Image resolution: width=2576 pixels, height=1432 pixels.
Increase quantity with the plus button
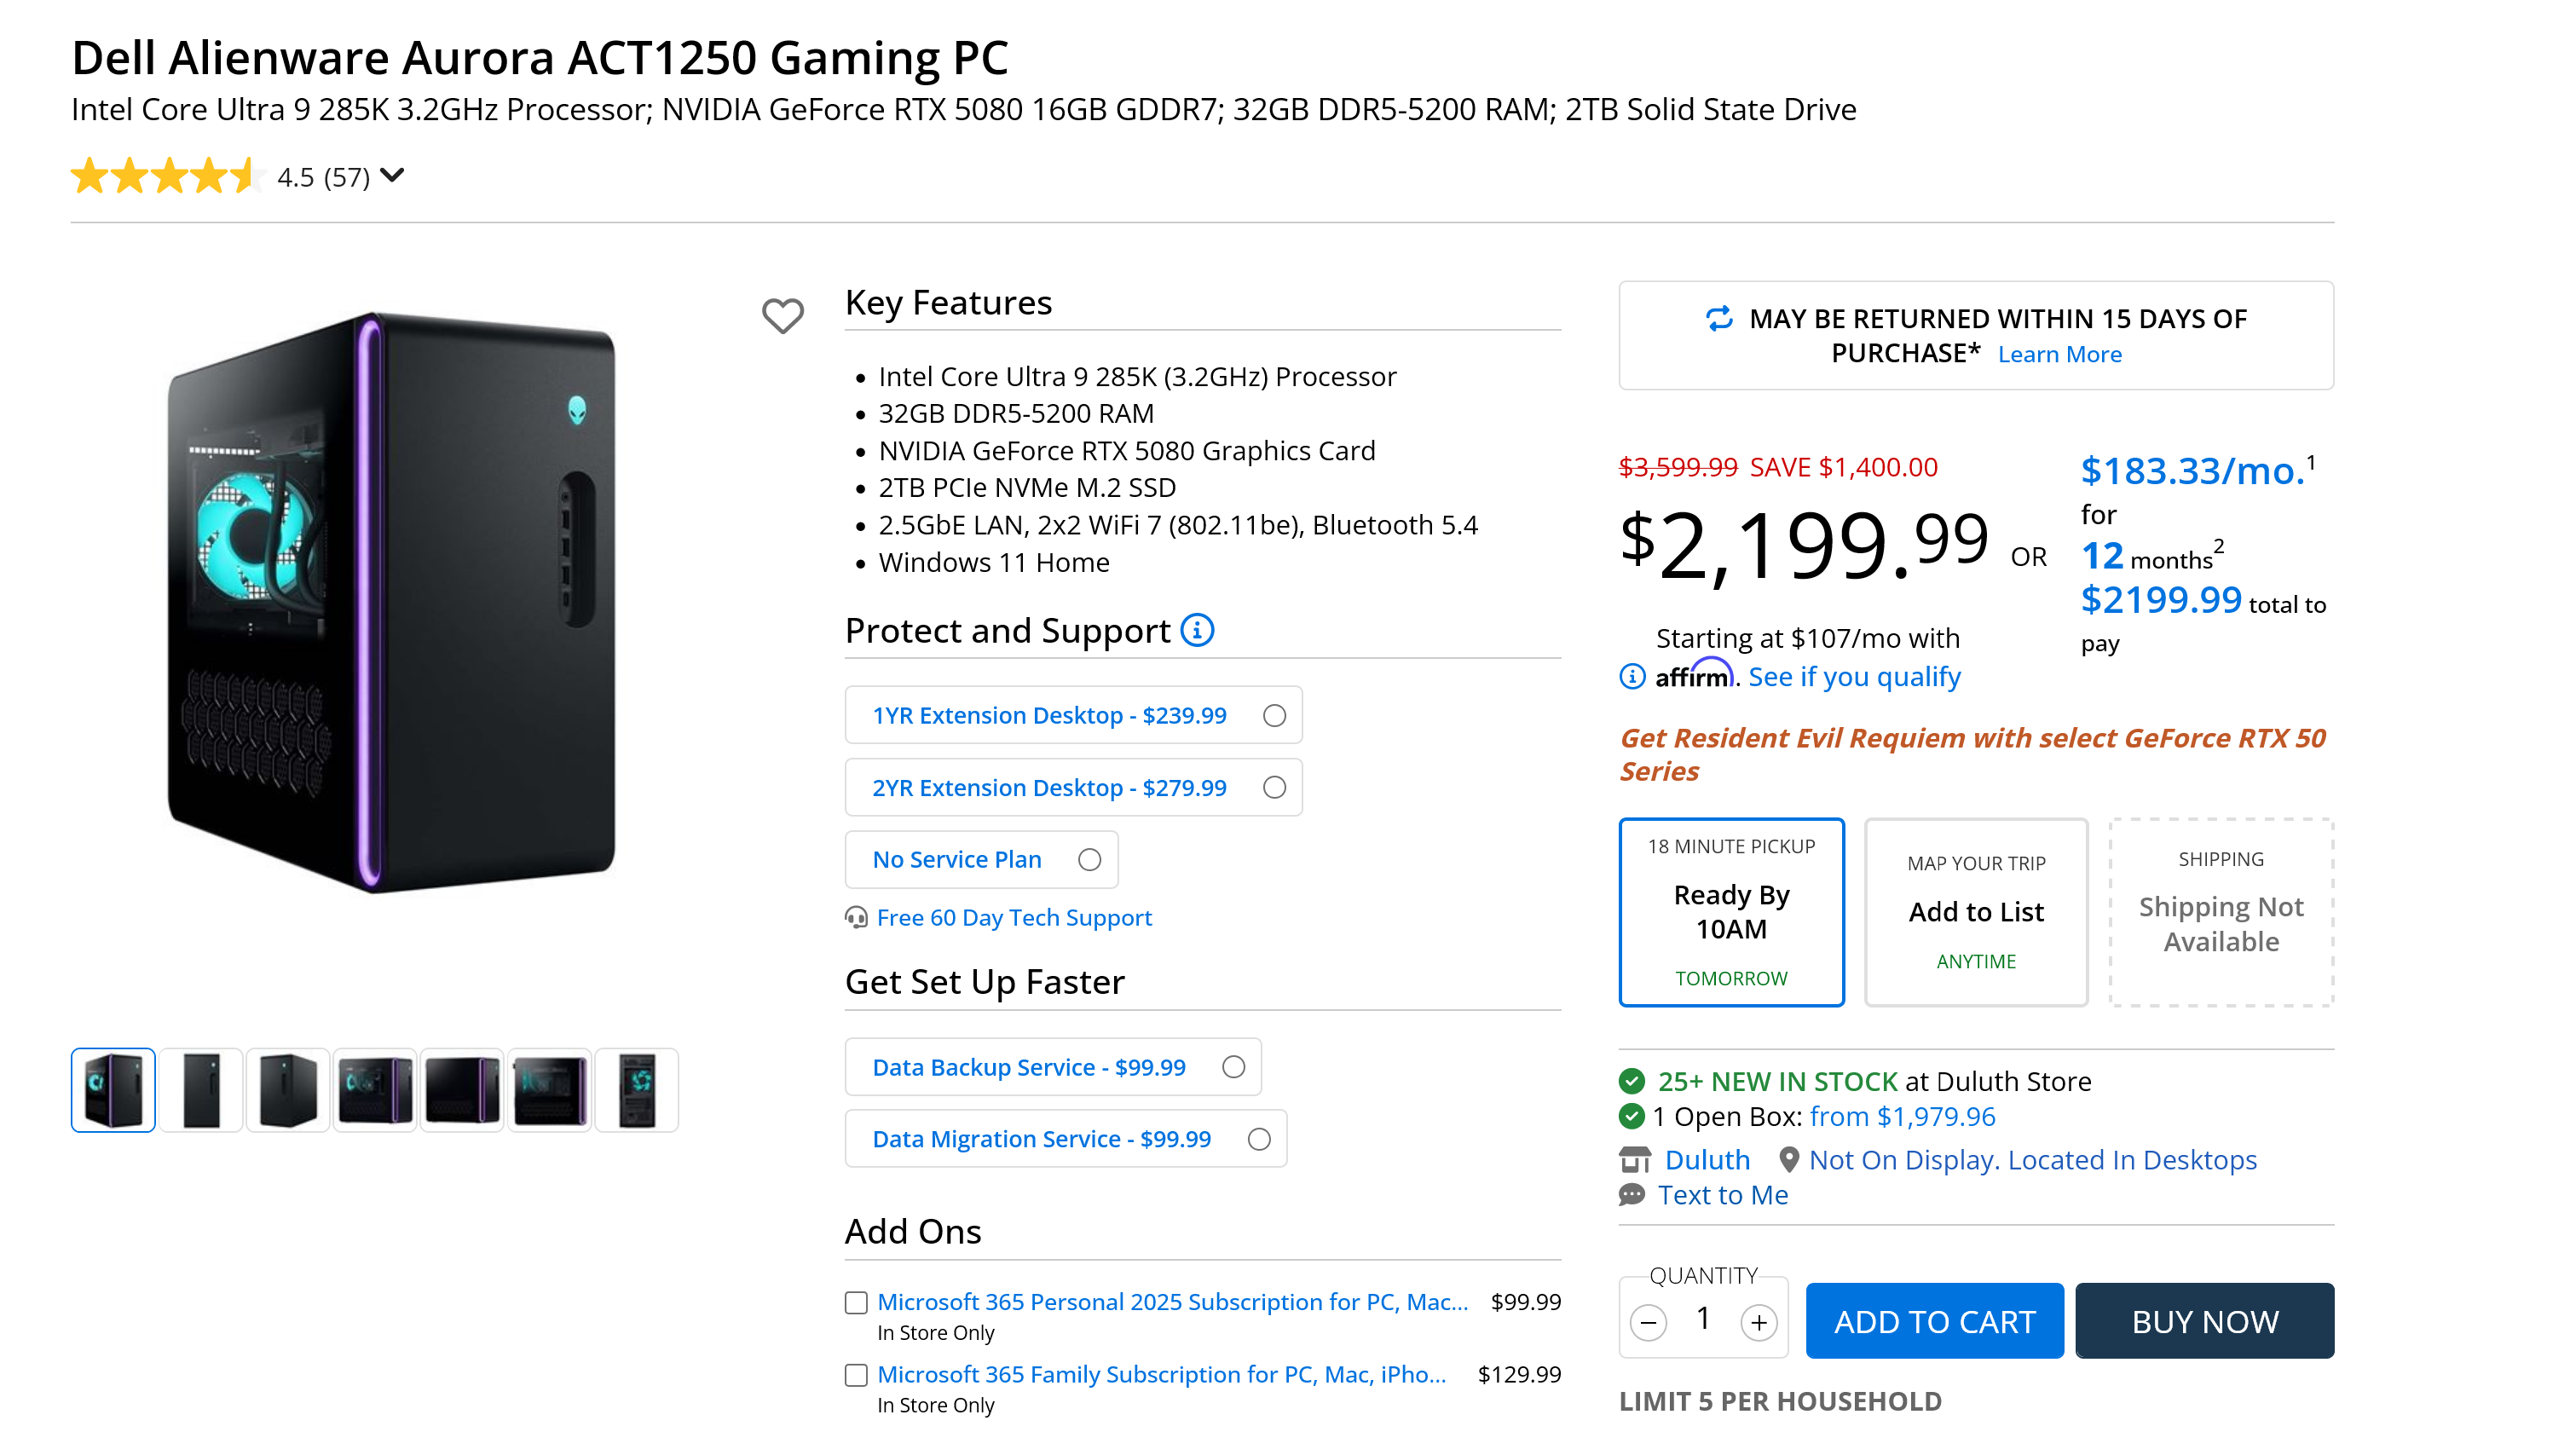click(x=1759, y=1322)
